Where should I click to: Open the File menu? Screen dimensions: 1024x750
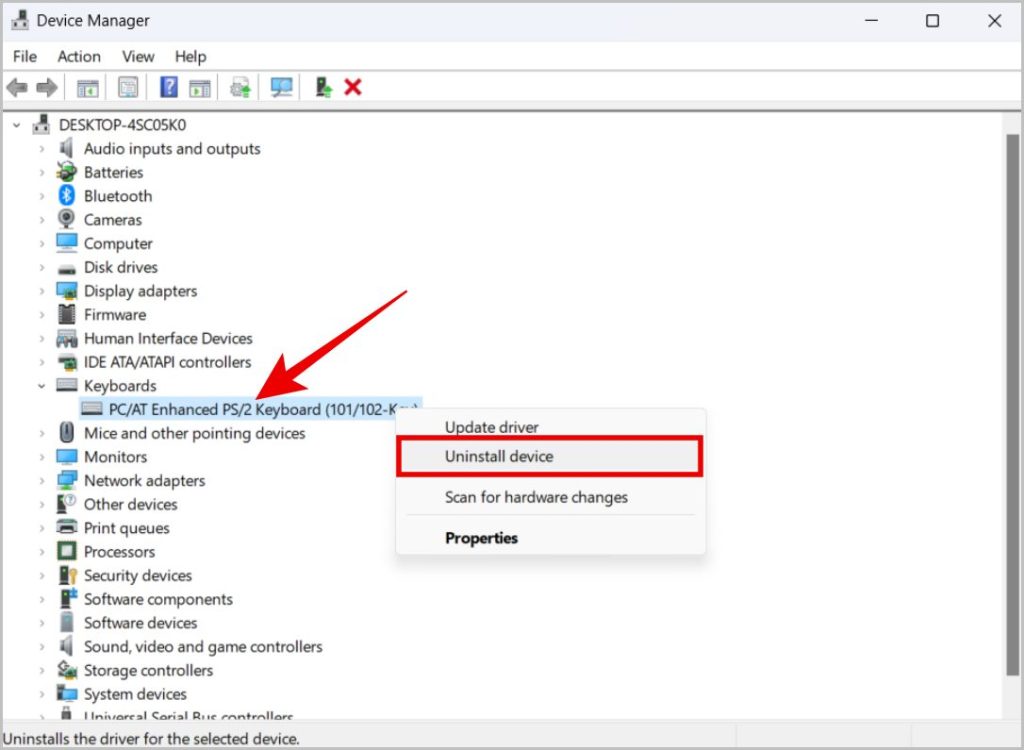[25, 57]
